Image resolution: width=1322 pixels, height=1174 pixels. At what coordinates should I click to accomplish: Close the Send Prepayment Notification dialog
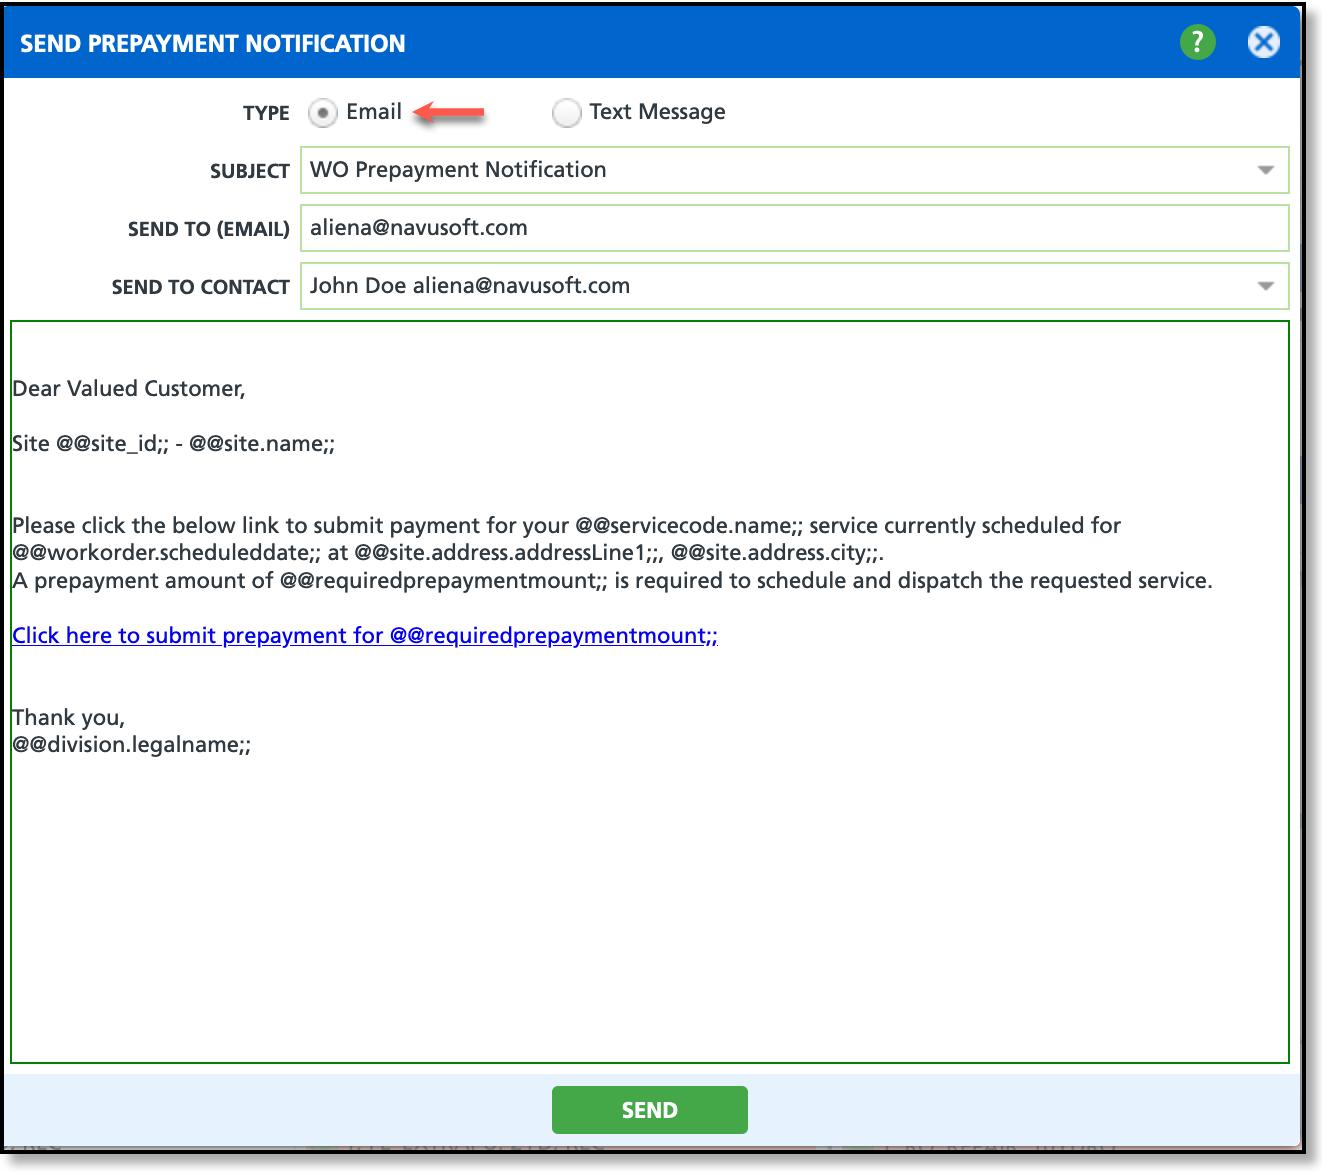[x=1263, y=42]
